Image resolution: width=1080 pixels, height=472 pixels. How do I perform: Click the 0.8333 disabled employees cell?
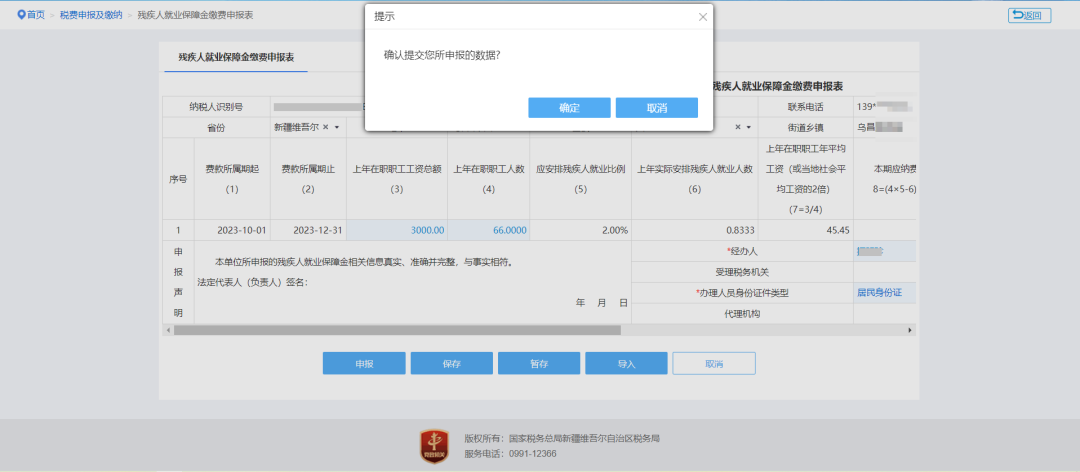coord(694,230)
